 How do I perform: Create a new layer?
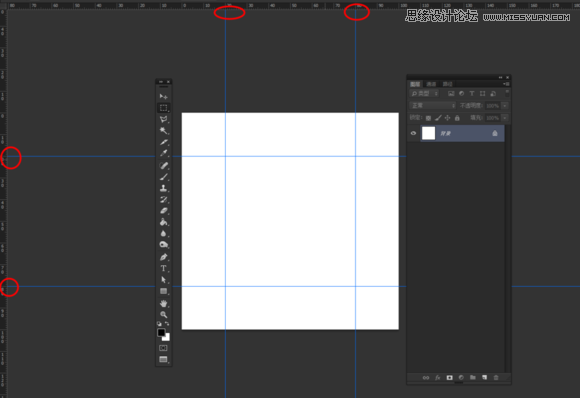(x=485, y=378)
